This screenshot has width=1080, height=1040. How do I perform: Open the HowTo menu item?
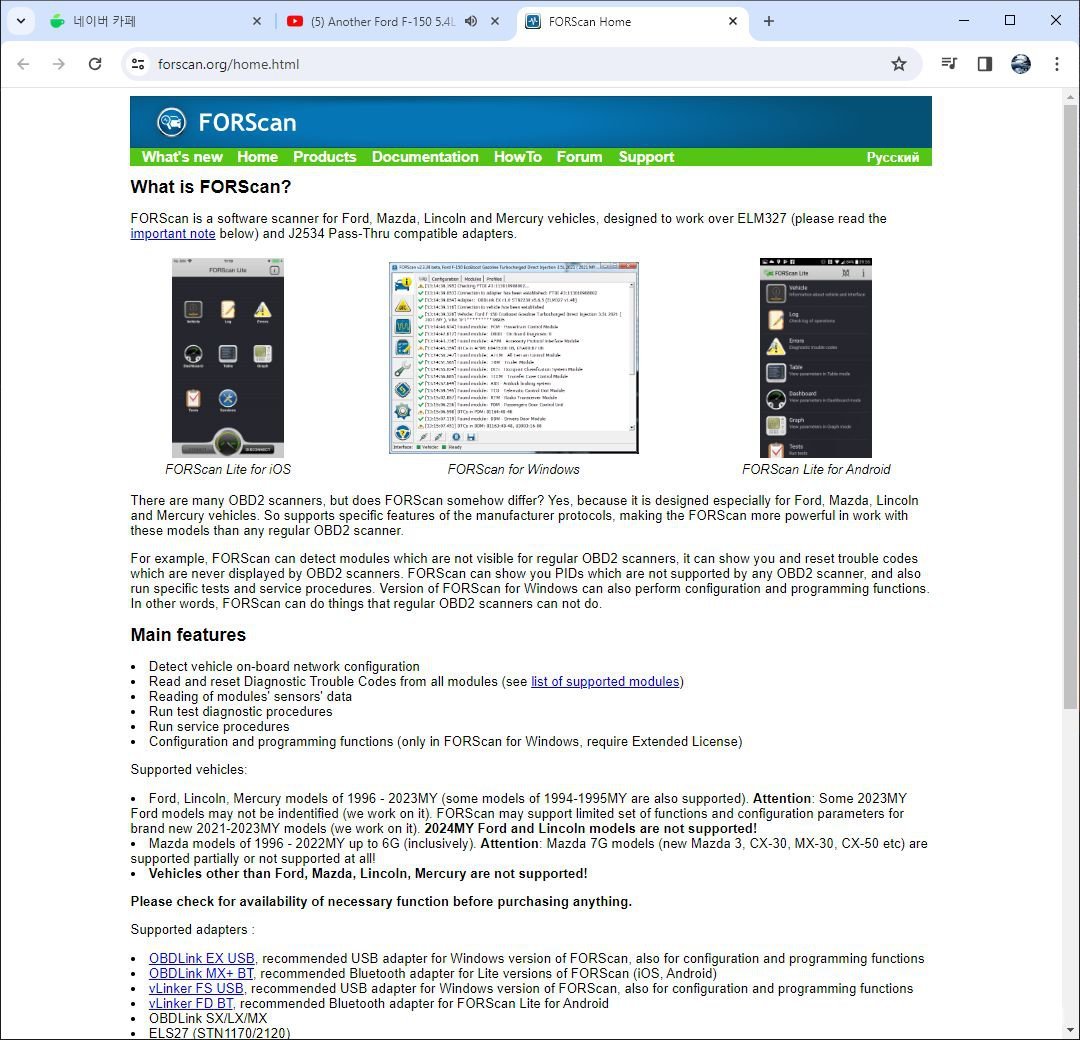[x=518, y=157]
